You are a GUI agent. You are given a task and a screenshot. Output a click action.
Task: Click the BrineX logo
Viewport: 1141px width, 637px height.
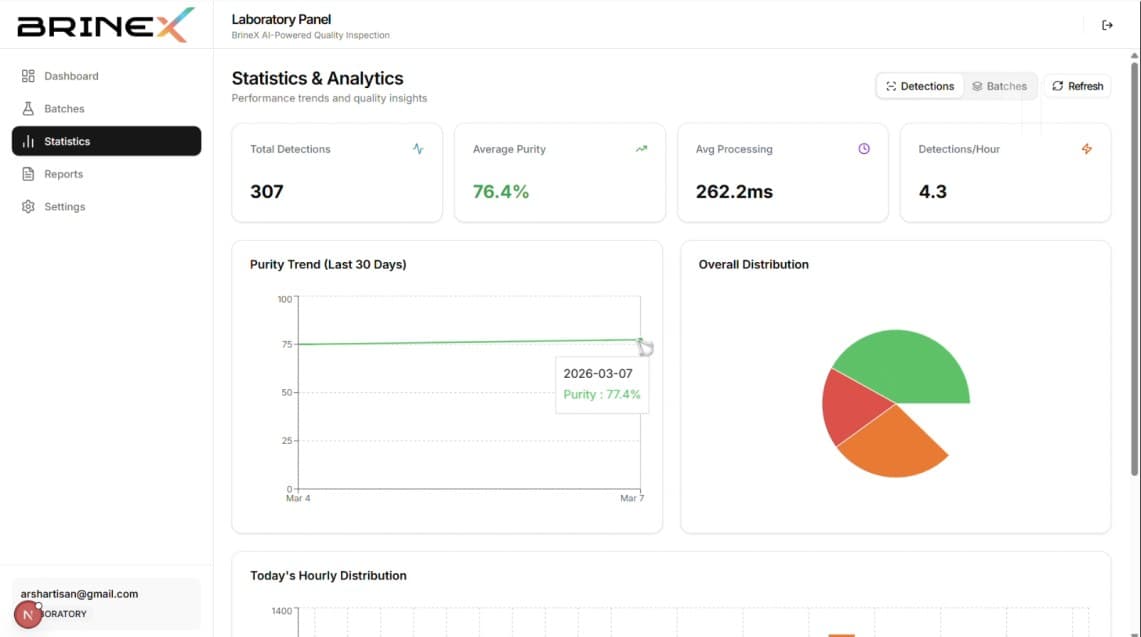tap(106, 25)
